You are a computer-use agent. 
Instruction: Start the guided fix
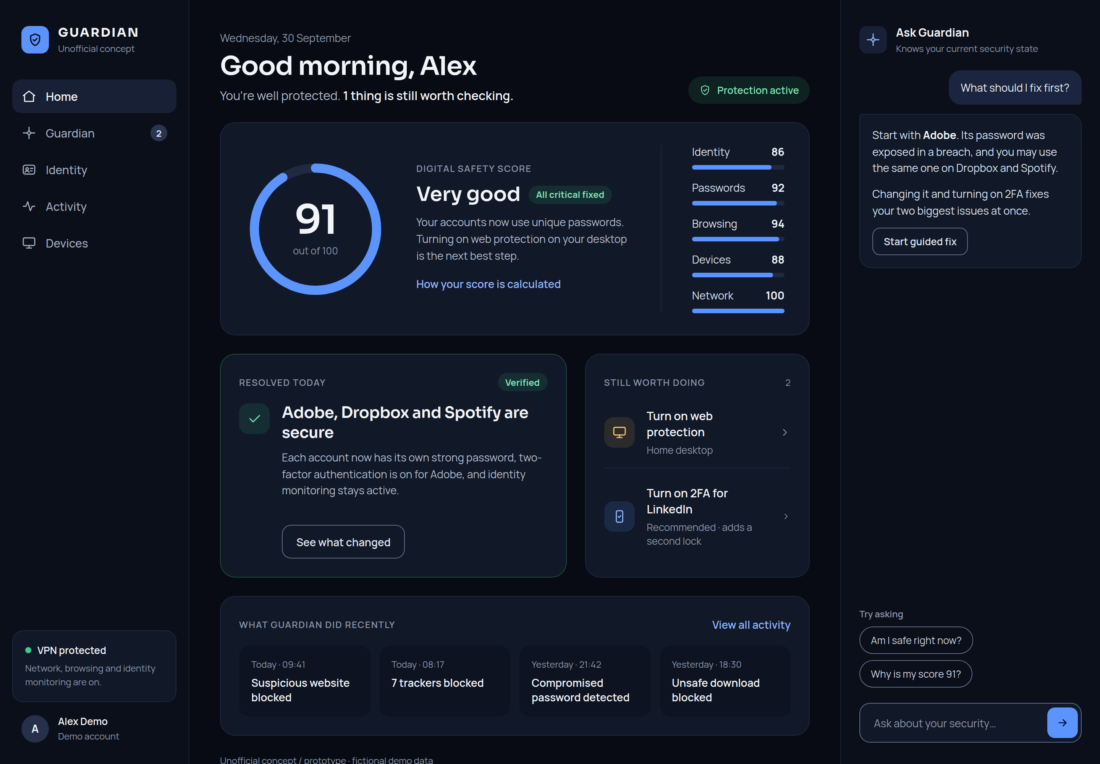point(920,241)
